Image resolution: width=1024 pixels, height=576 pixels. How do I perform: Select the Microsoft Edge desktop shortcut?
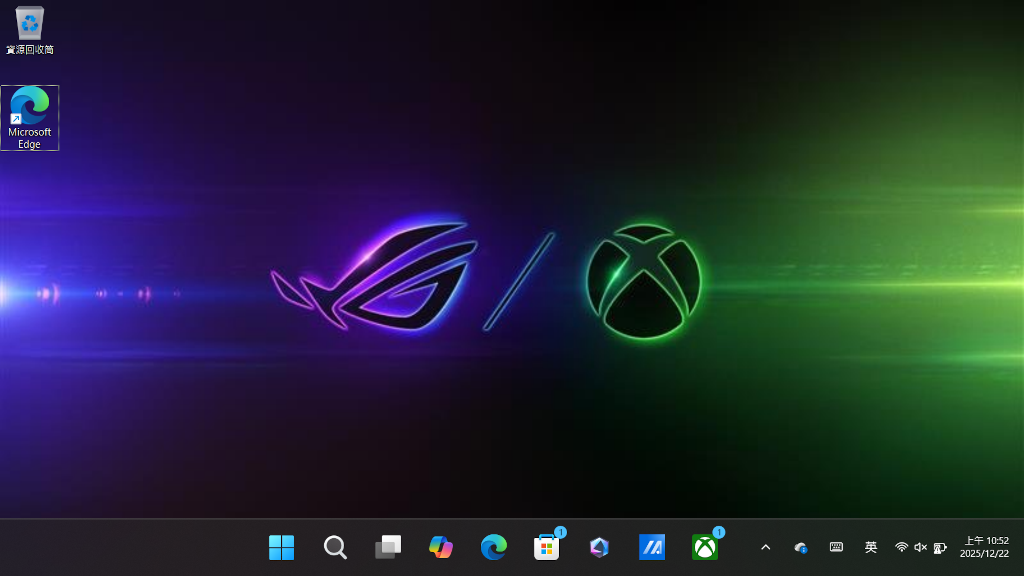(29, 118)
